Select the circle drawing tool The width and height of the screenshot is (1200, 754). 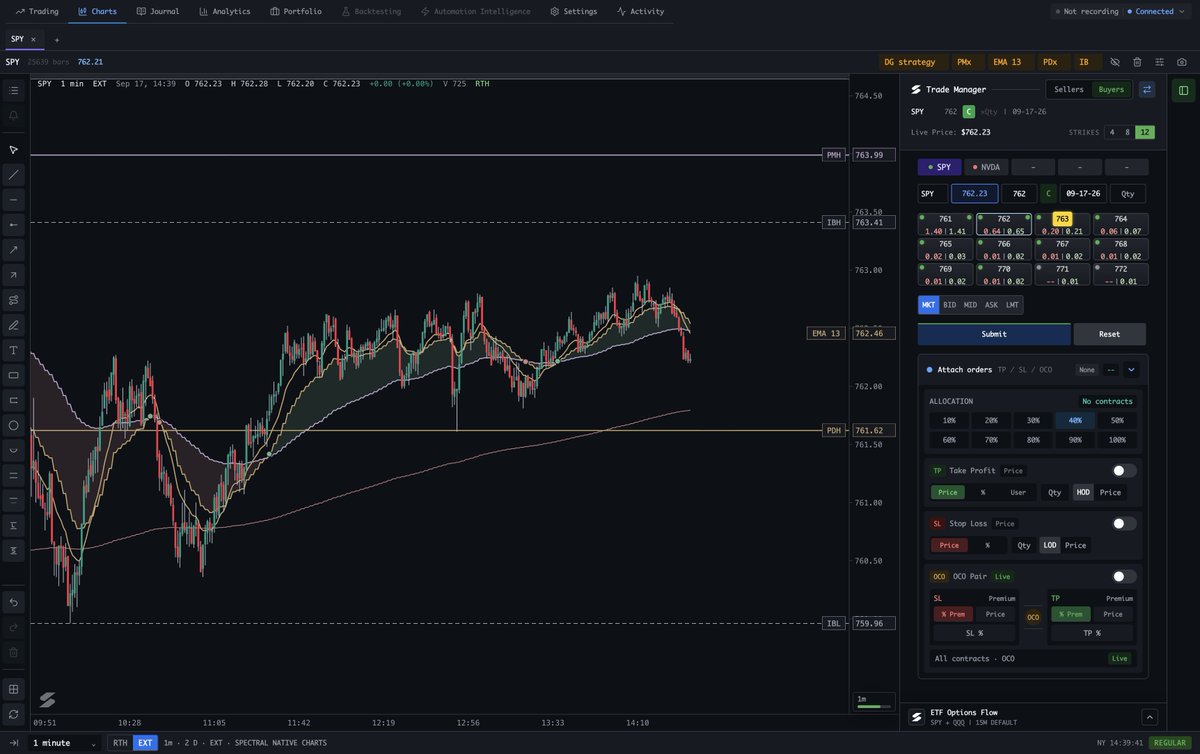pos(13,425)
